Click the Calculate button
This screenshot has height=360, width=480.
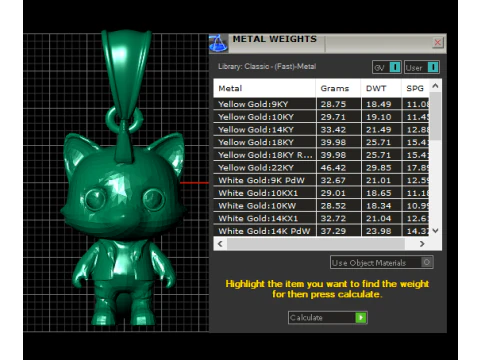point(328,318)
